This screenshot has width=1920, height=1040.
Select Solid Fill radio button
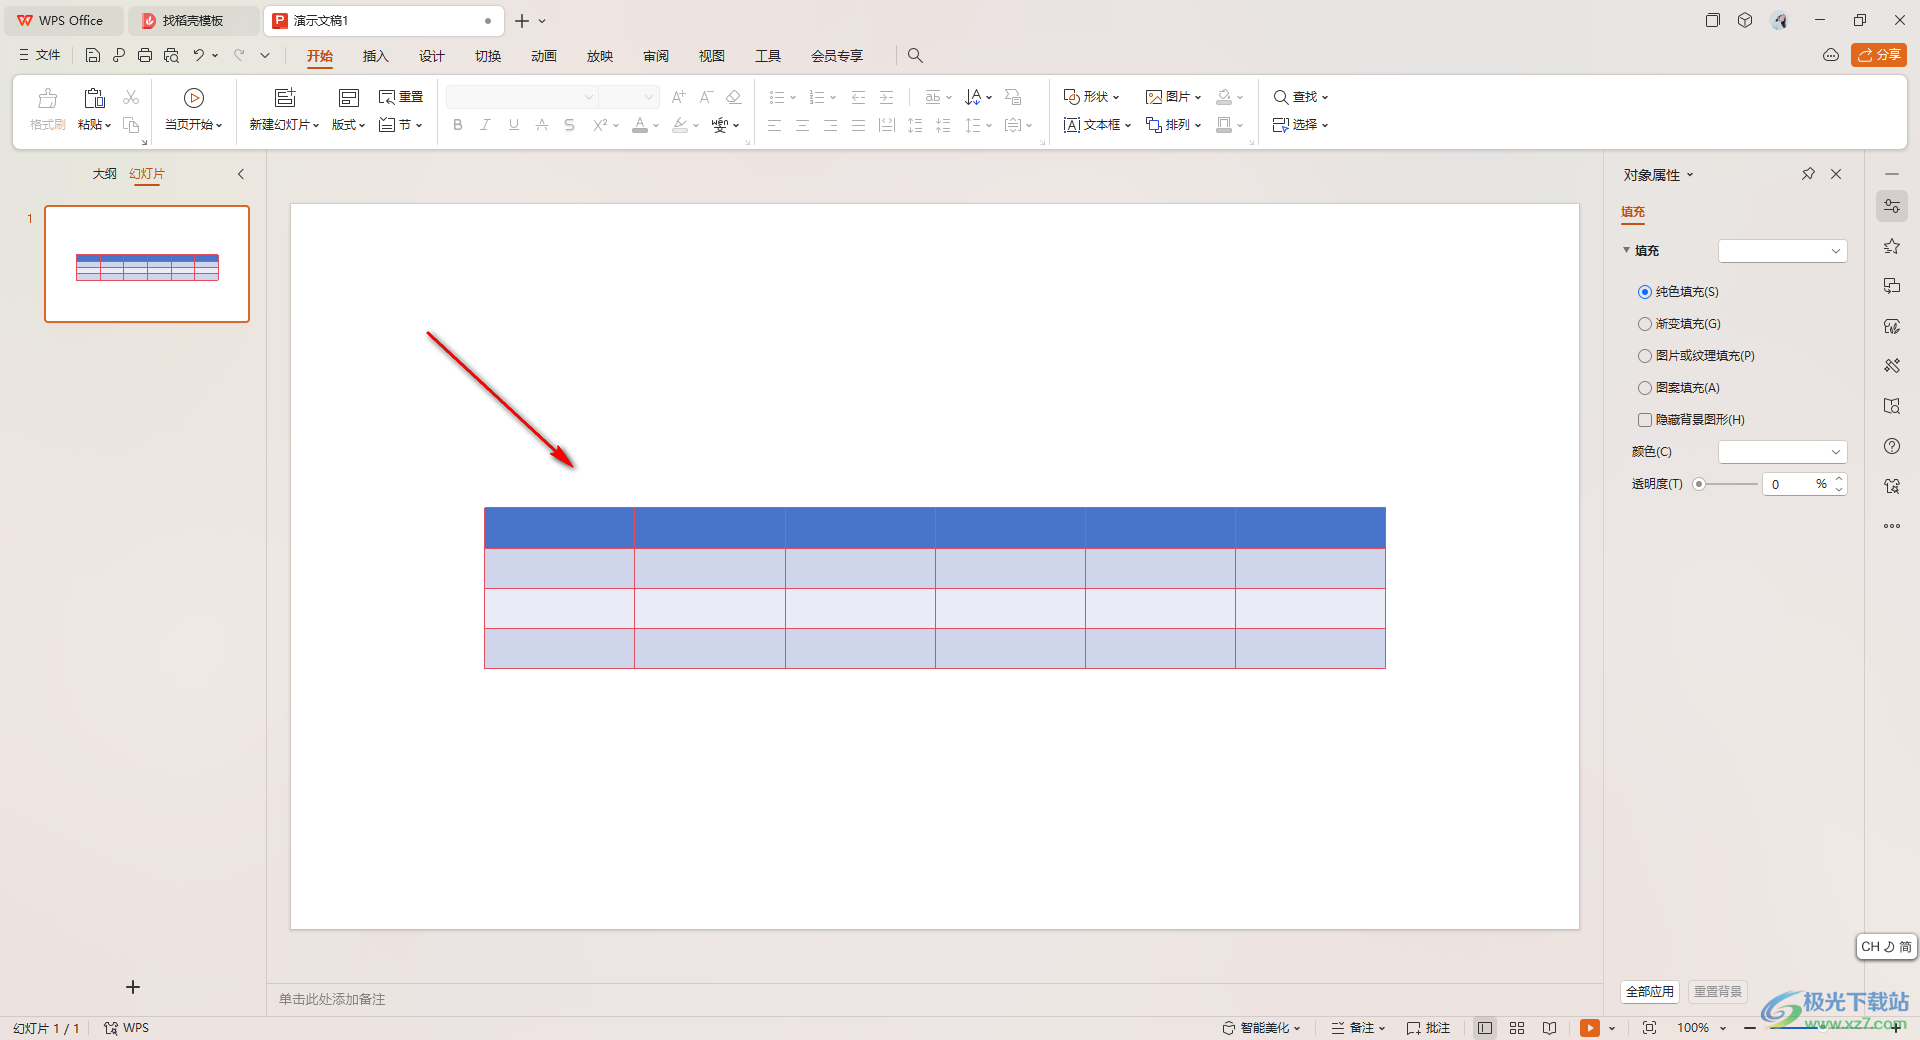click(x=1645, y=292)
